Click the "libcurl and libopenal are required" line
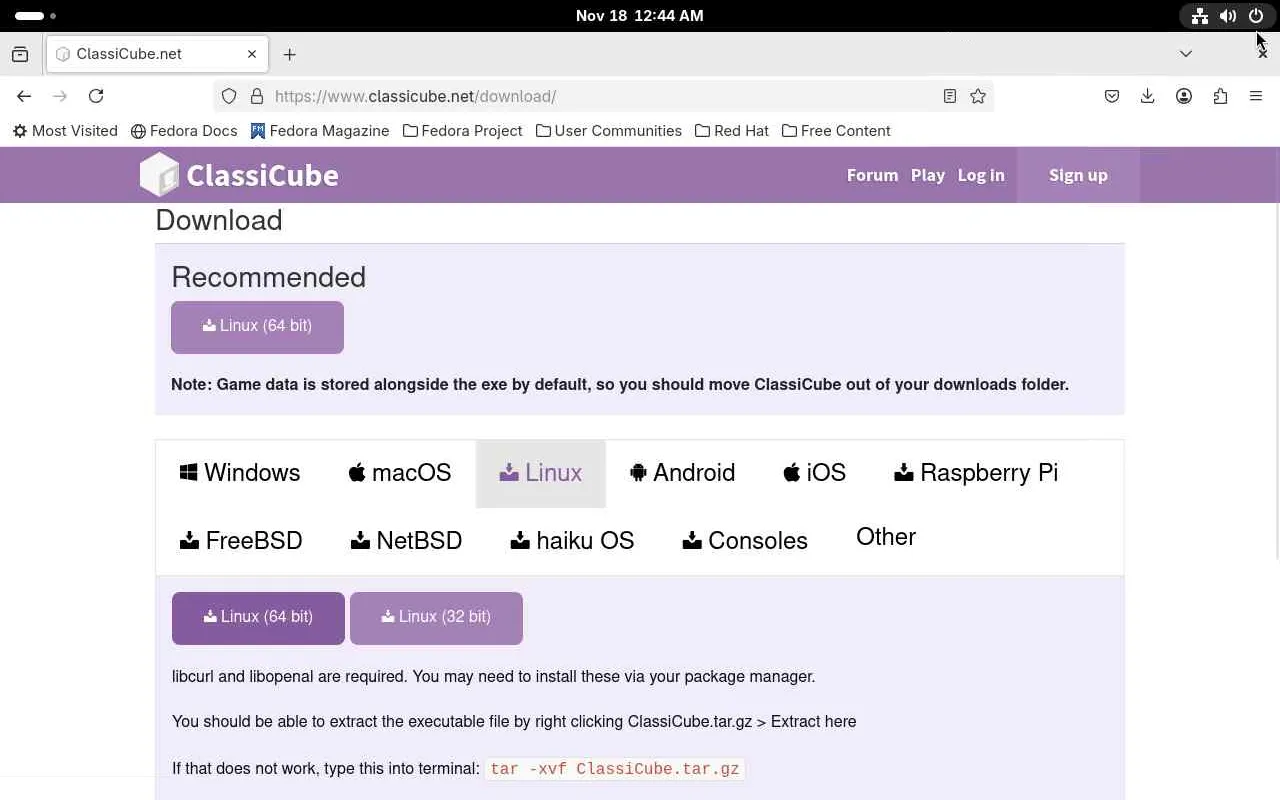The height and width of the screenshot is (800, 1280). (x=494, y=677)
